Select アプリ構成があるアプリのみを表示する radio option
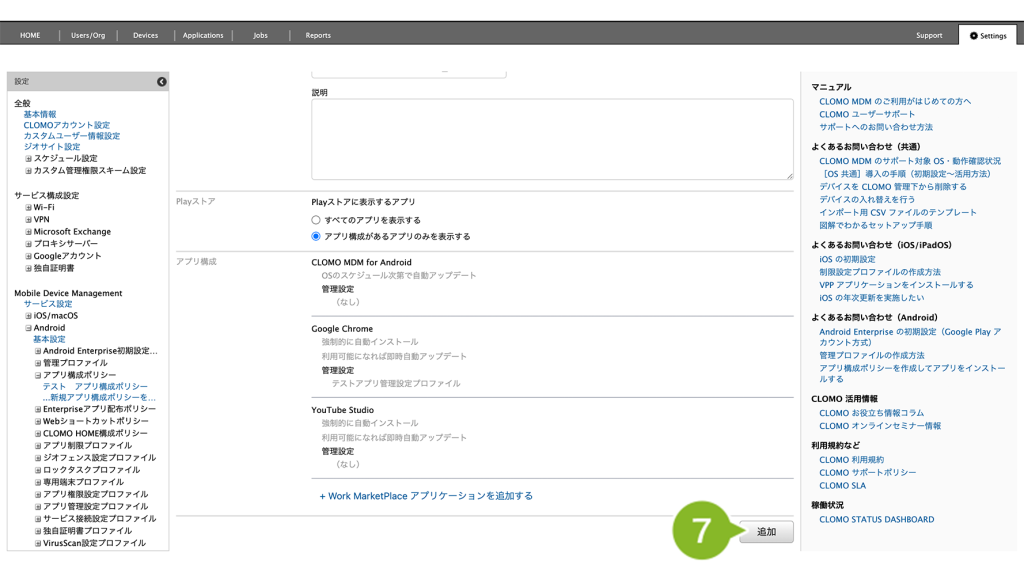Image resolution: width=1024 pixels, height=576 pixels. (316, 237)
